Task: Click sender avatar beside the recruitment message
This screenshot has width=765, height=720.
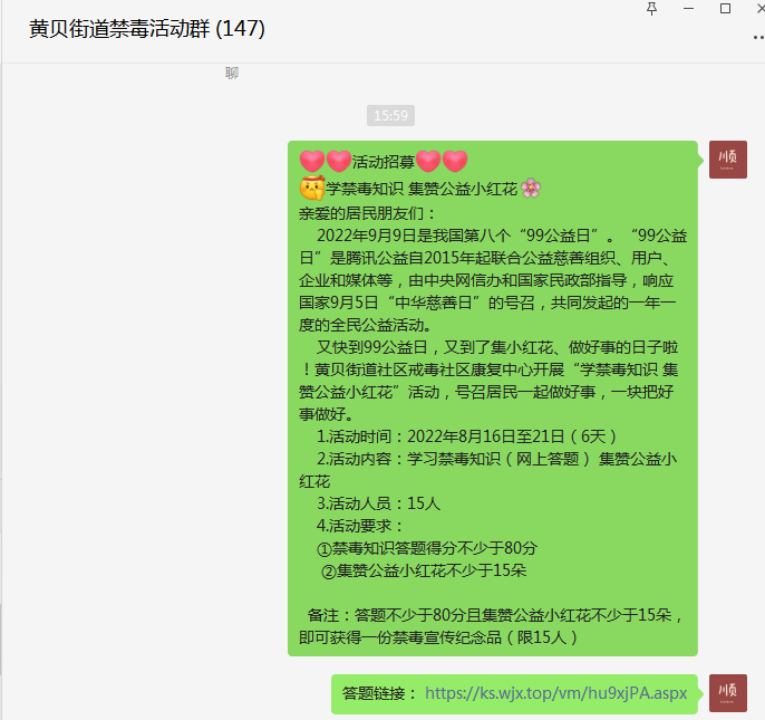Action: [727, 160]
